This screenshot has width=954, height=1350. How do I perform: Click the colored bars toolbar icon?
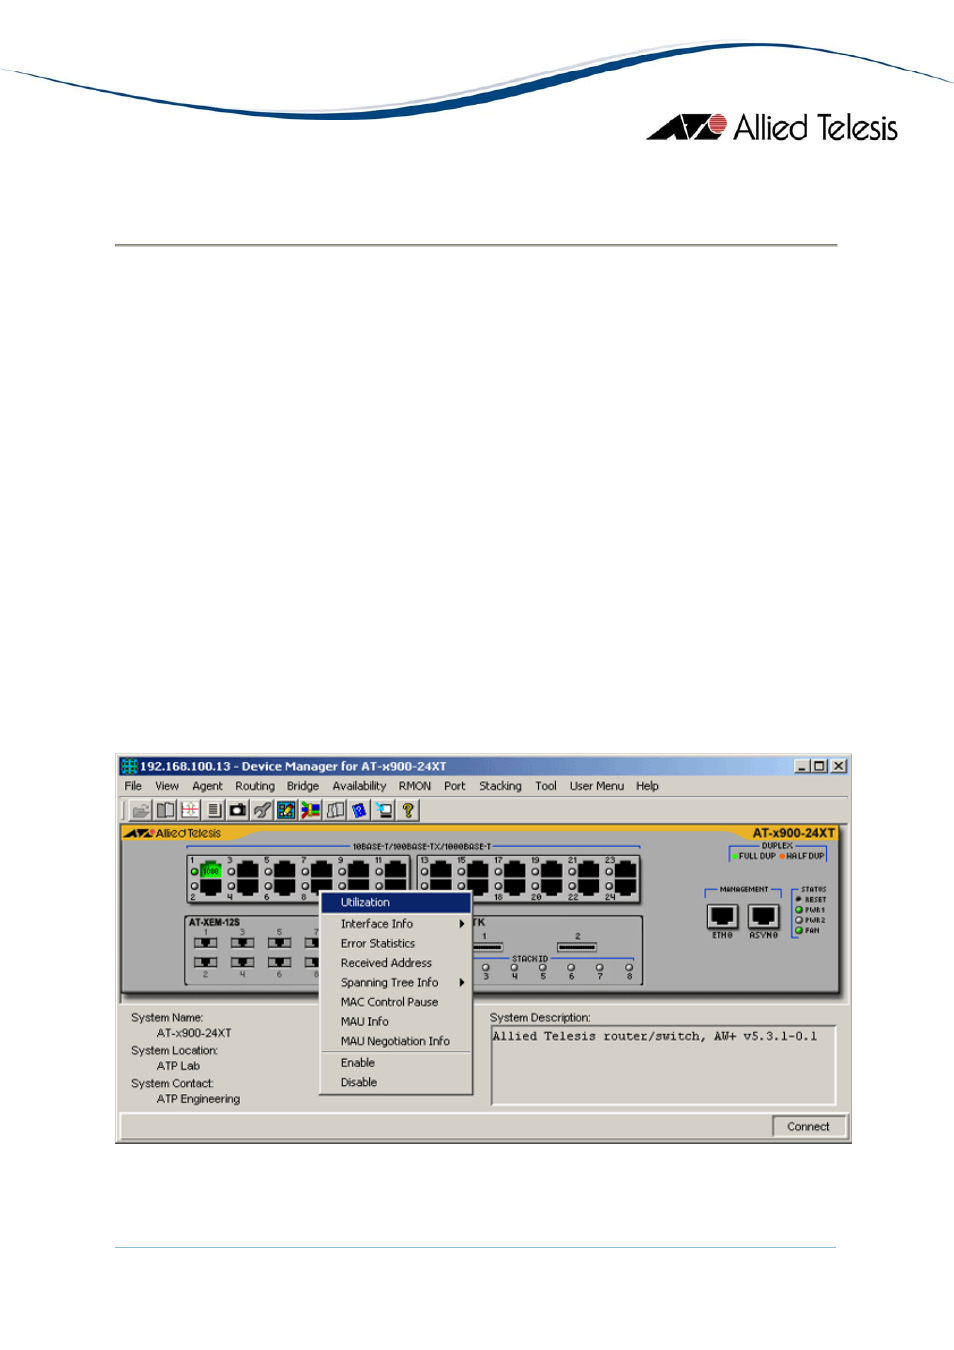click(310, 810)
